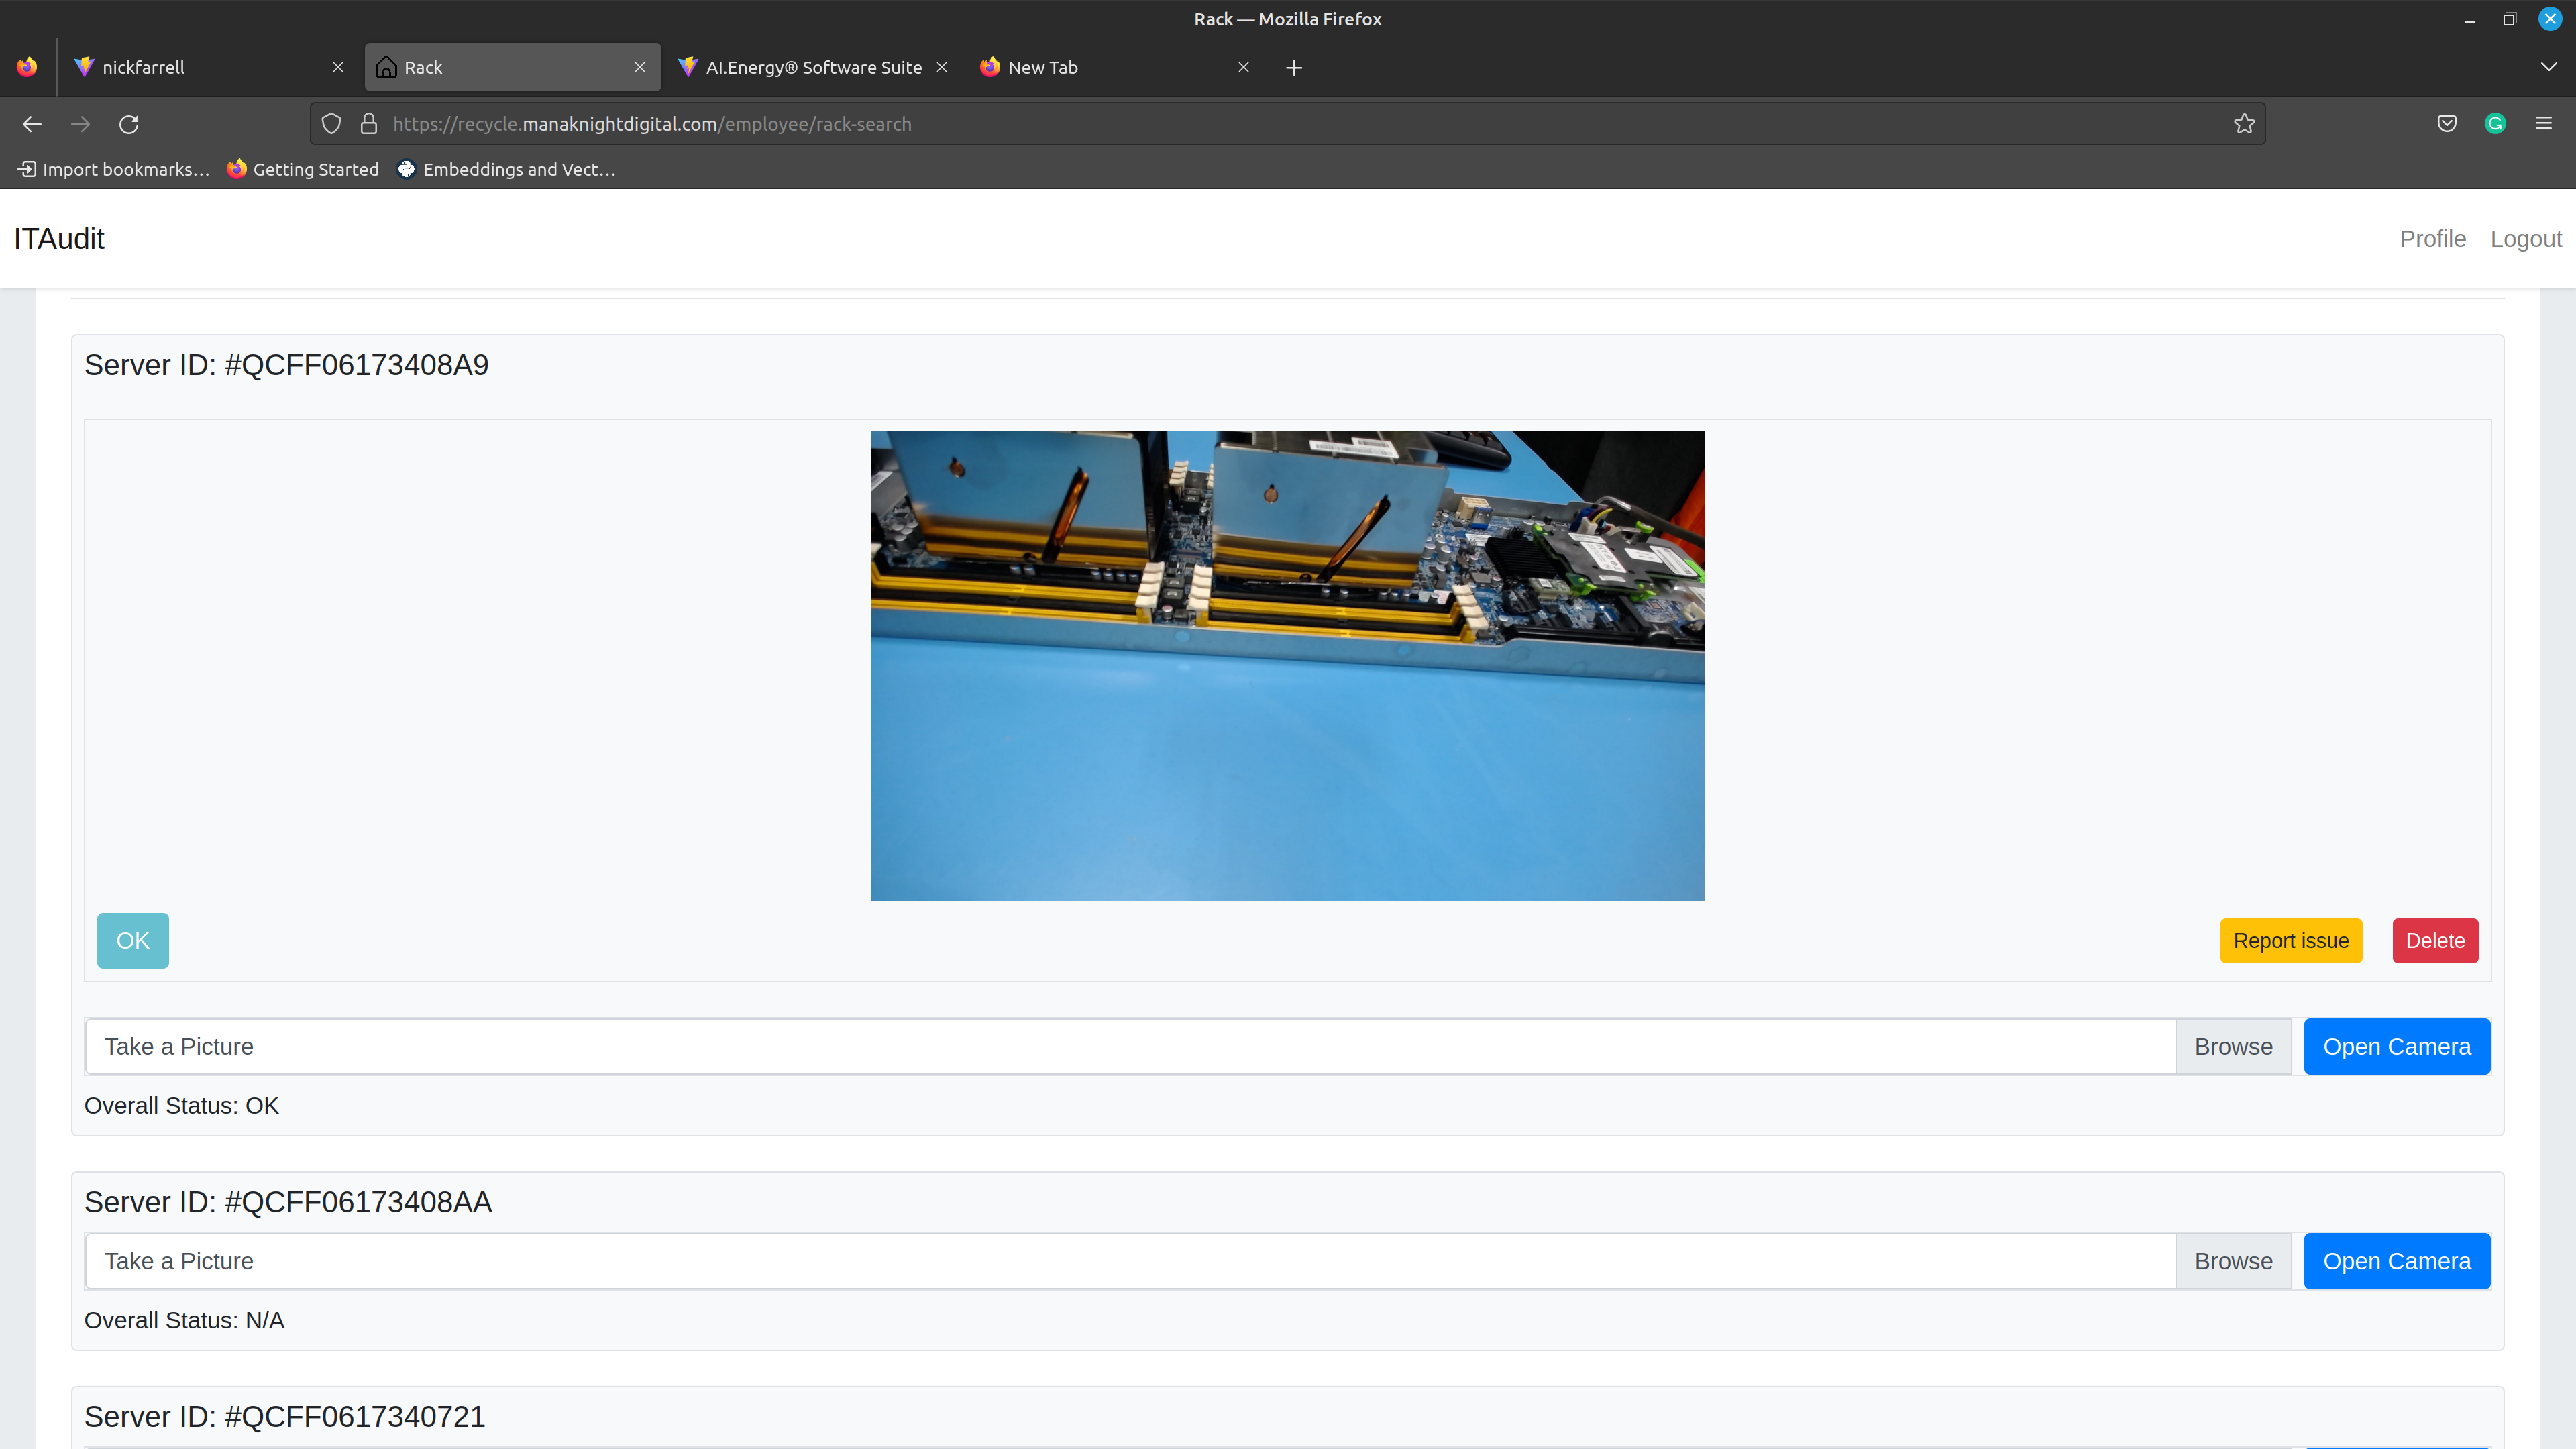Open the Firefox hamburger application menu
Screen dimensions: 2576x1449
point(2543,124)
